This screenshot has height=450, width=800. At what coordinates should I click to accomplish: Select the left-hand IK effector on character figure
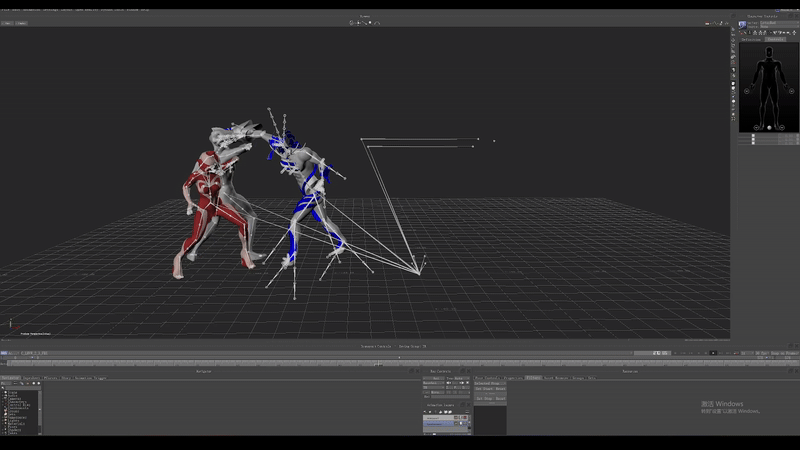[x=791, y=91]
